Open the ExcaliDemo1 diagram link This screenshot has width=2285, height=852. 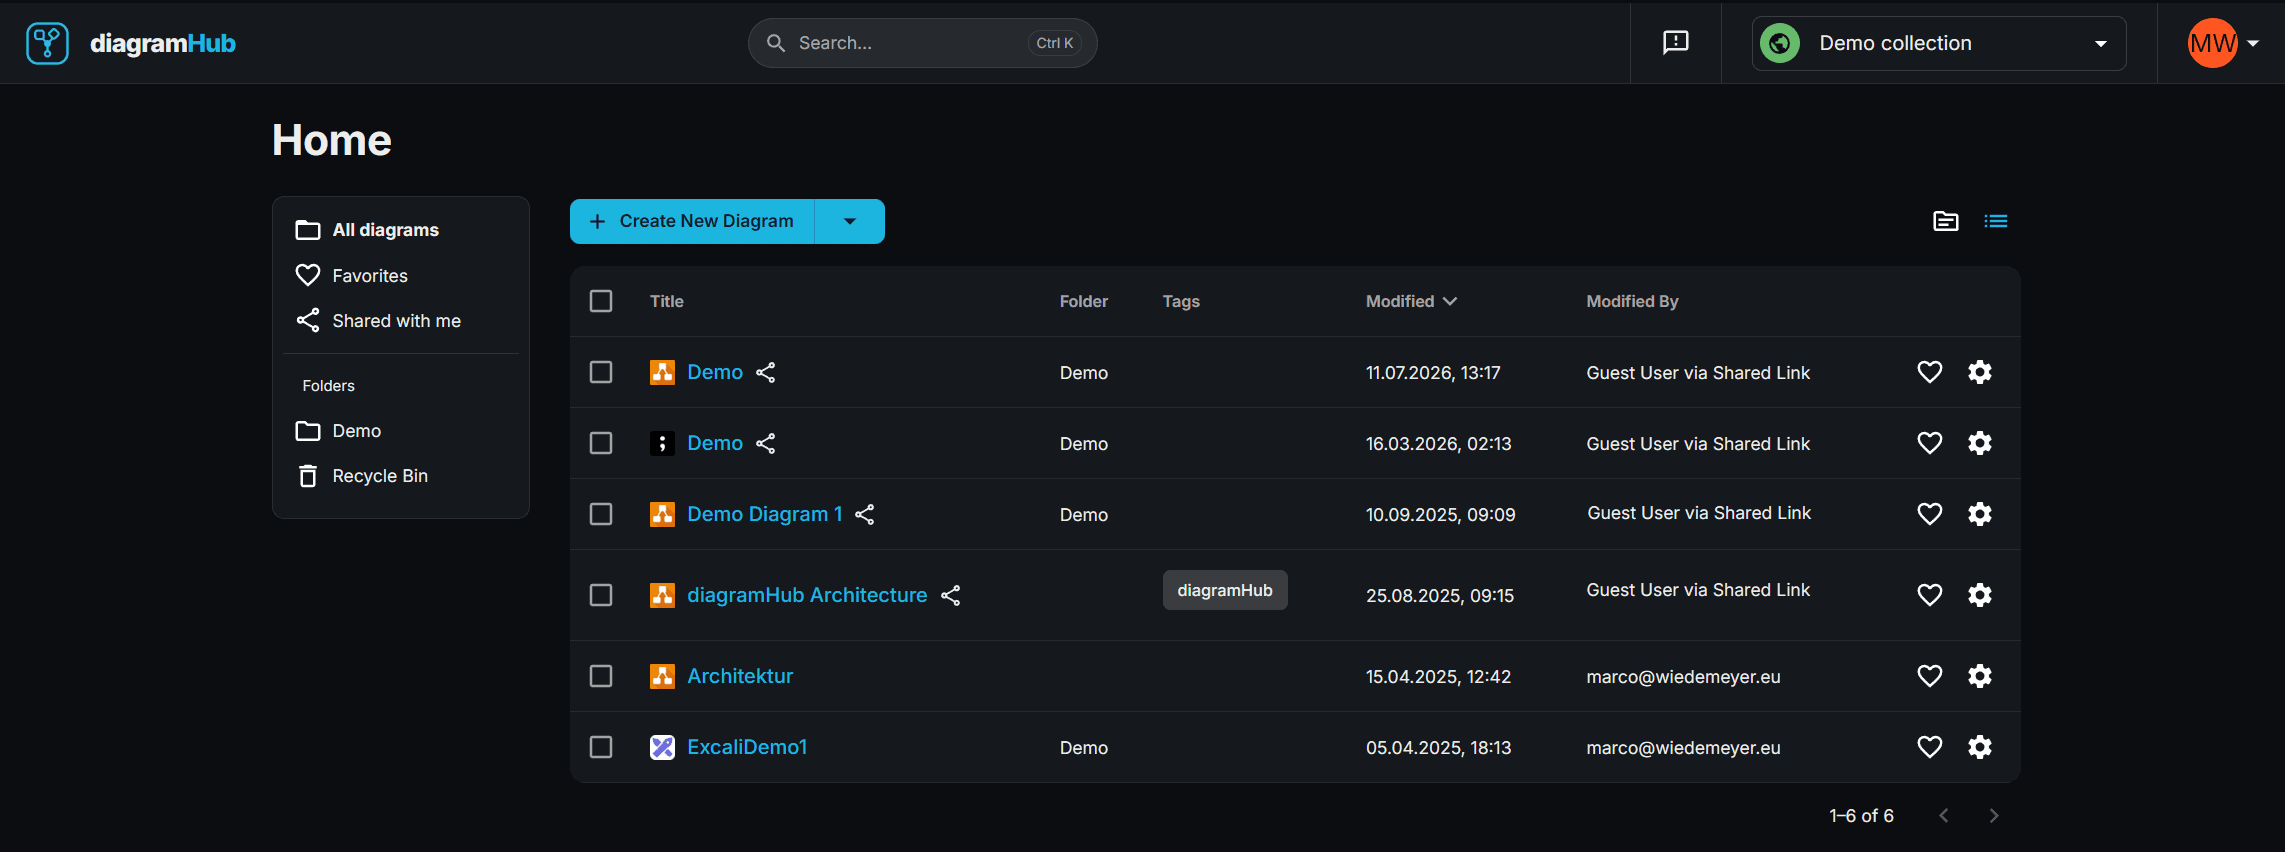pyautogui.click(x=747, y=747)
